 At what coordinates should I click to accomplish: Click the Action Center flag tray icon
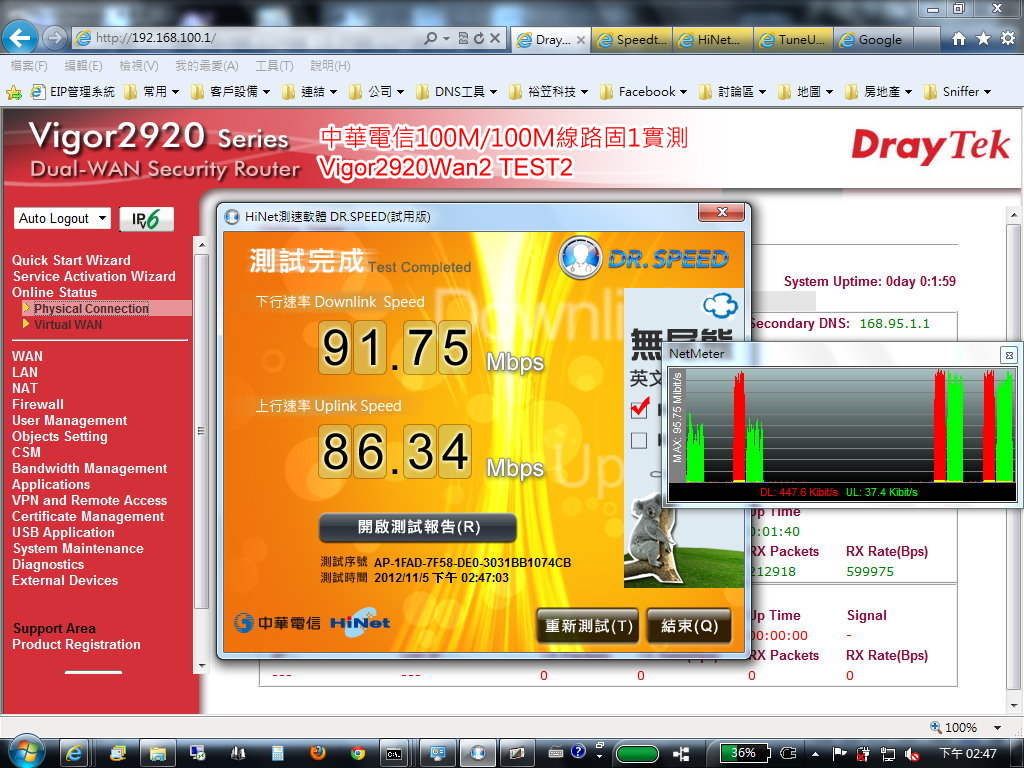point(839,754)
